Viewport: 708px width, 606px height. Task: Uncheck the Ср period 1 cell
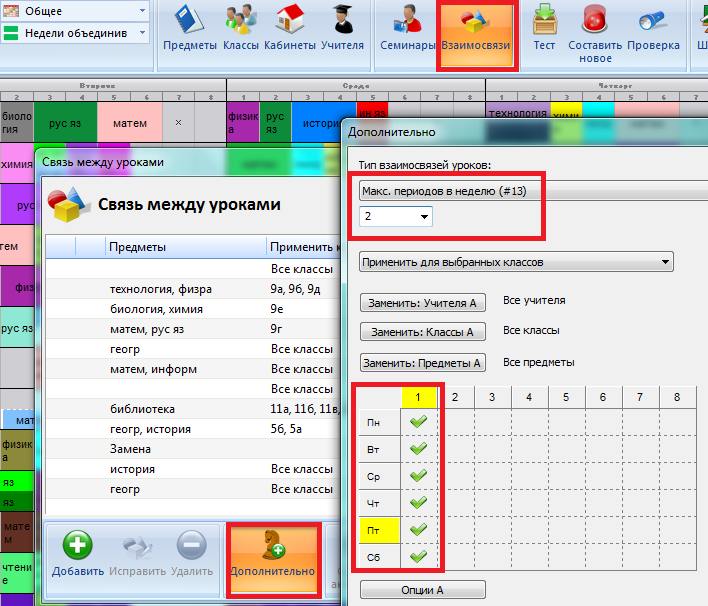[x=418, y=476]
